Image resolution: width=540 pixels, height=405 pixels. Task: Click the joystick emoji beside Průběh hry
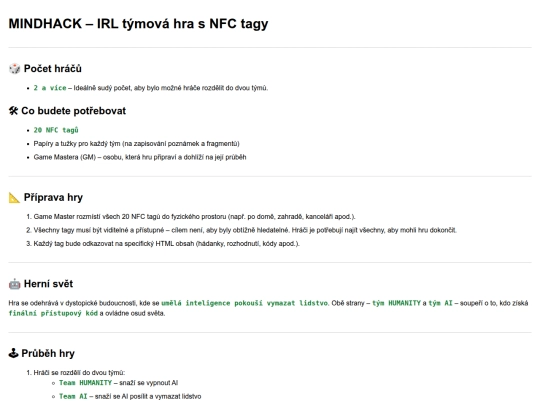pos(13,353)
